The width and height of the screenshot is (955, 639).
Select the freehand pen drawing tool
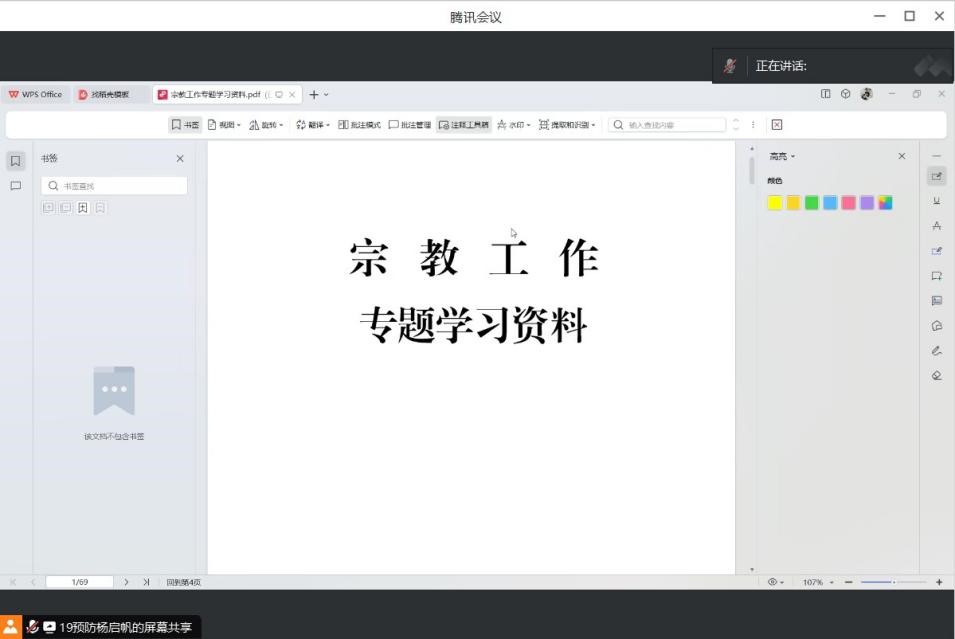936,351
